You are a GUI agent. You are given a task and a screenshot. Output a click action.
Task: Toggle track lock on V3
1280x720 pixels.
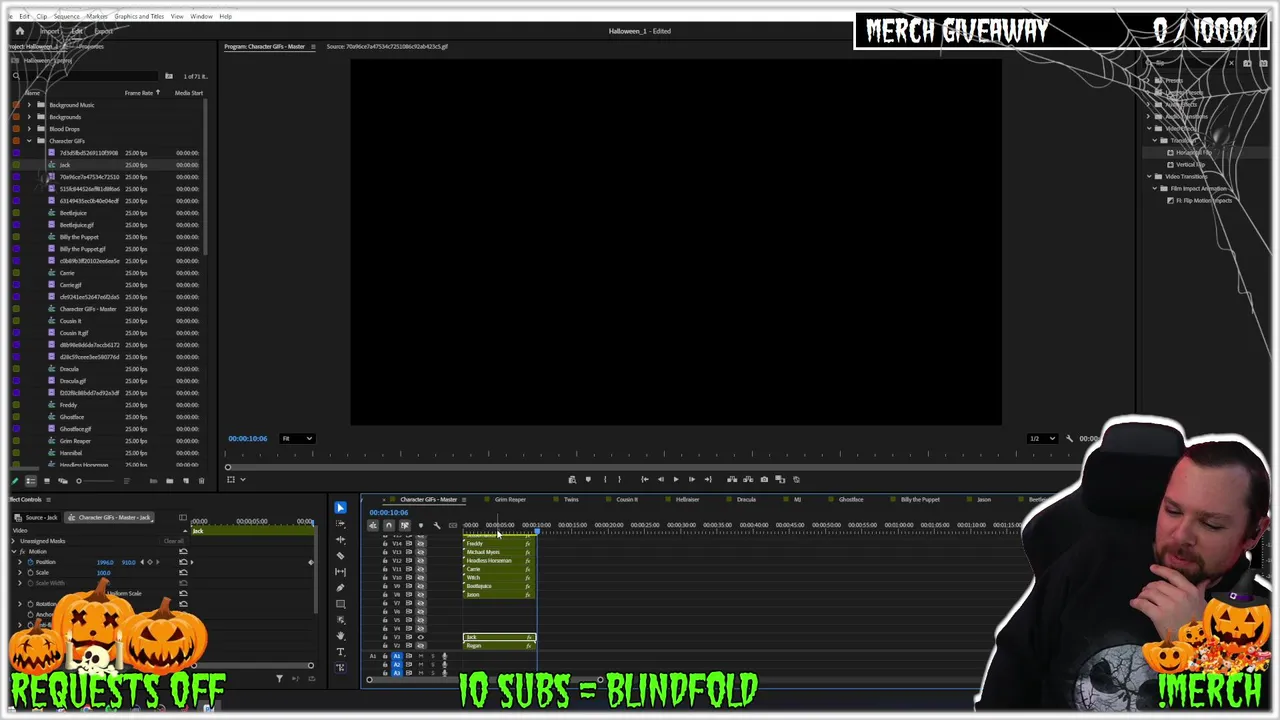pyautogui.click(x=385, y=637)
